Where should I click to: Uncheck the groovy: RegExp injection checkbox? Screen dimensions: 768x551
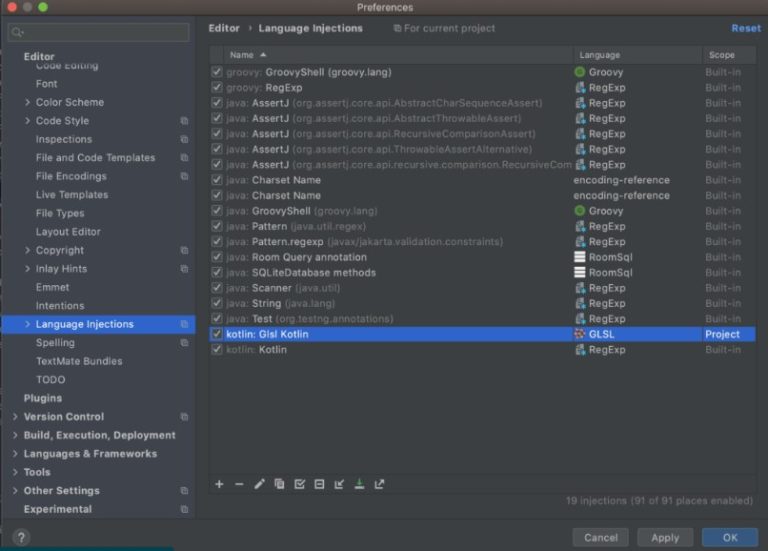pos(217,88)
